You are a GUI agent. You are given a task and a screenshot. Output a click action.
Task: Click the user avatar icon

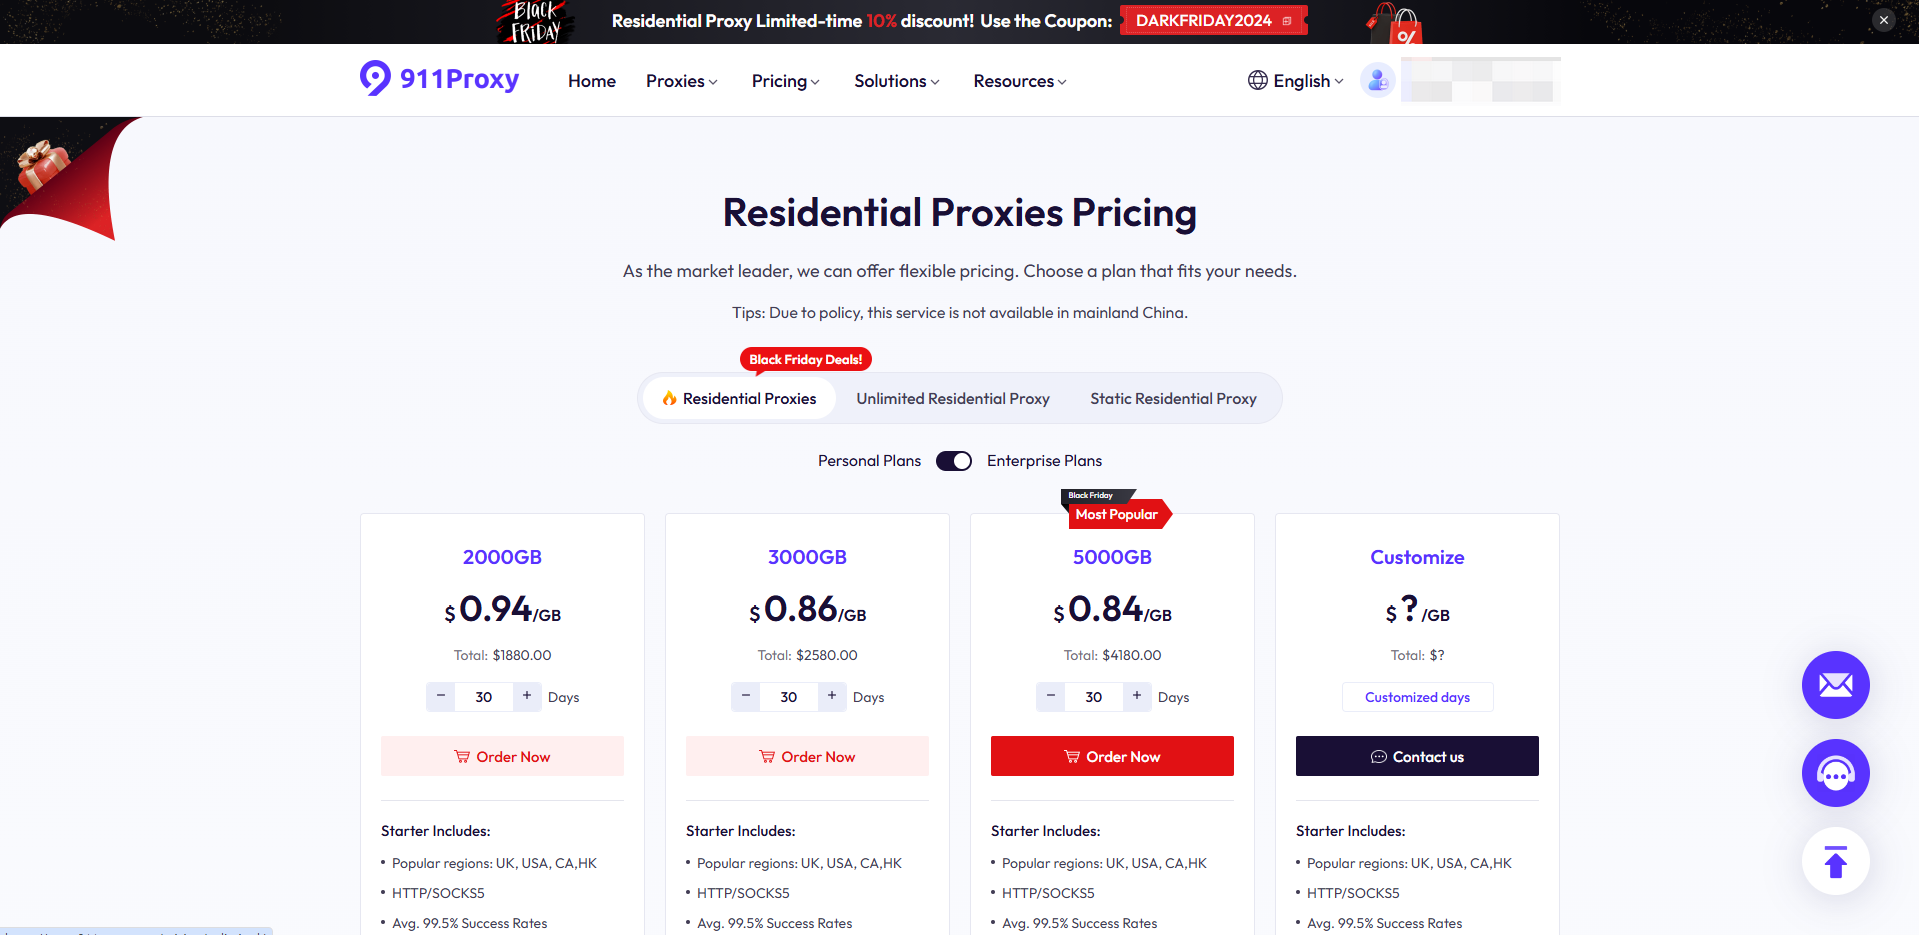click(x=1377, y=80)
